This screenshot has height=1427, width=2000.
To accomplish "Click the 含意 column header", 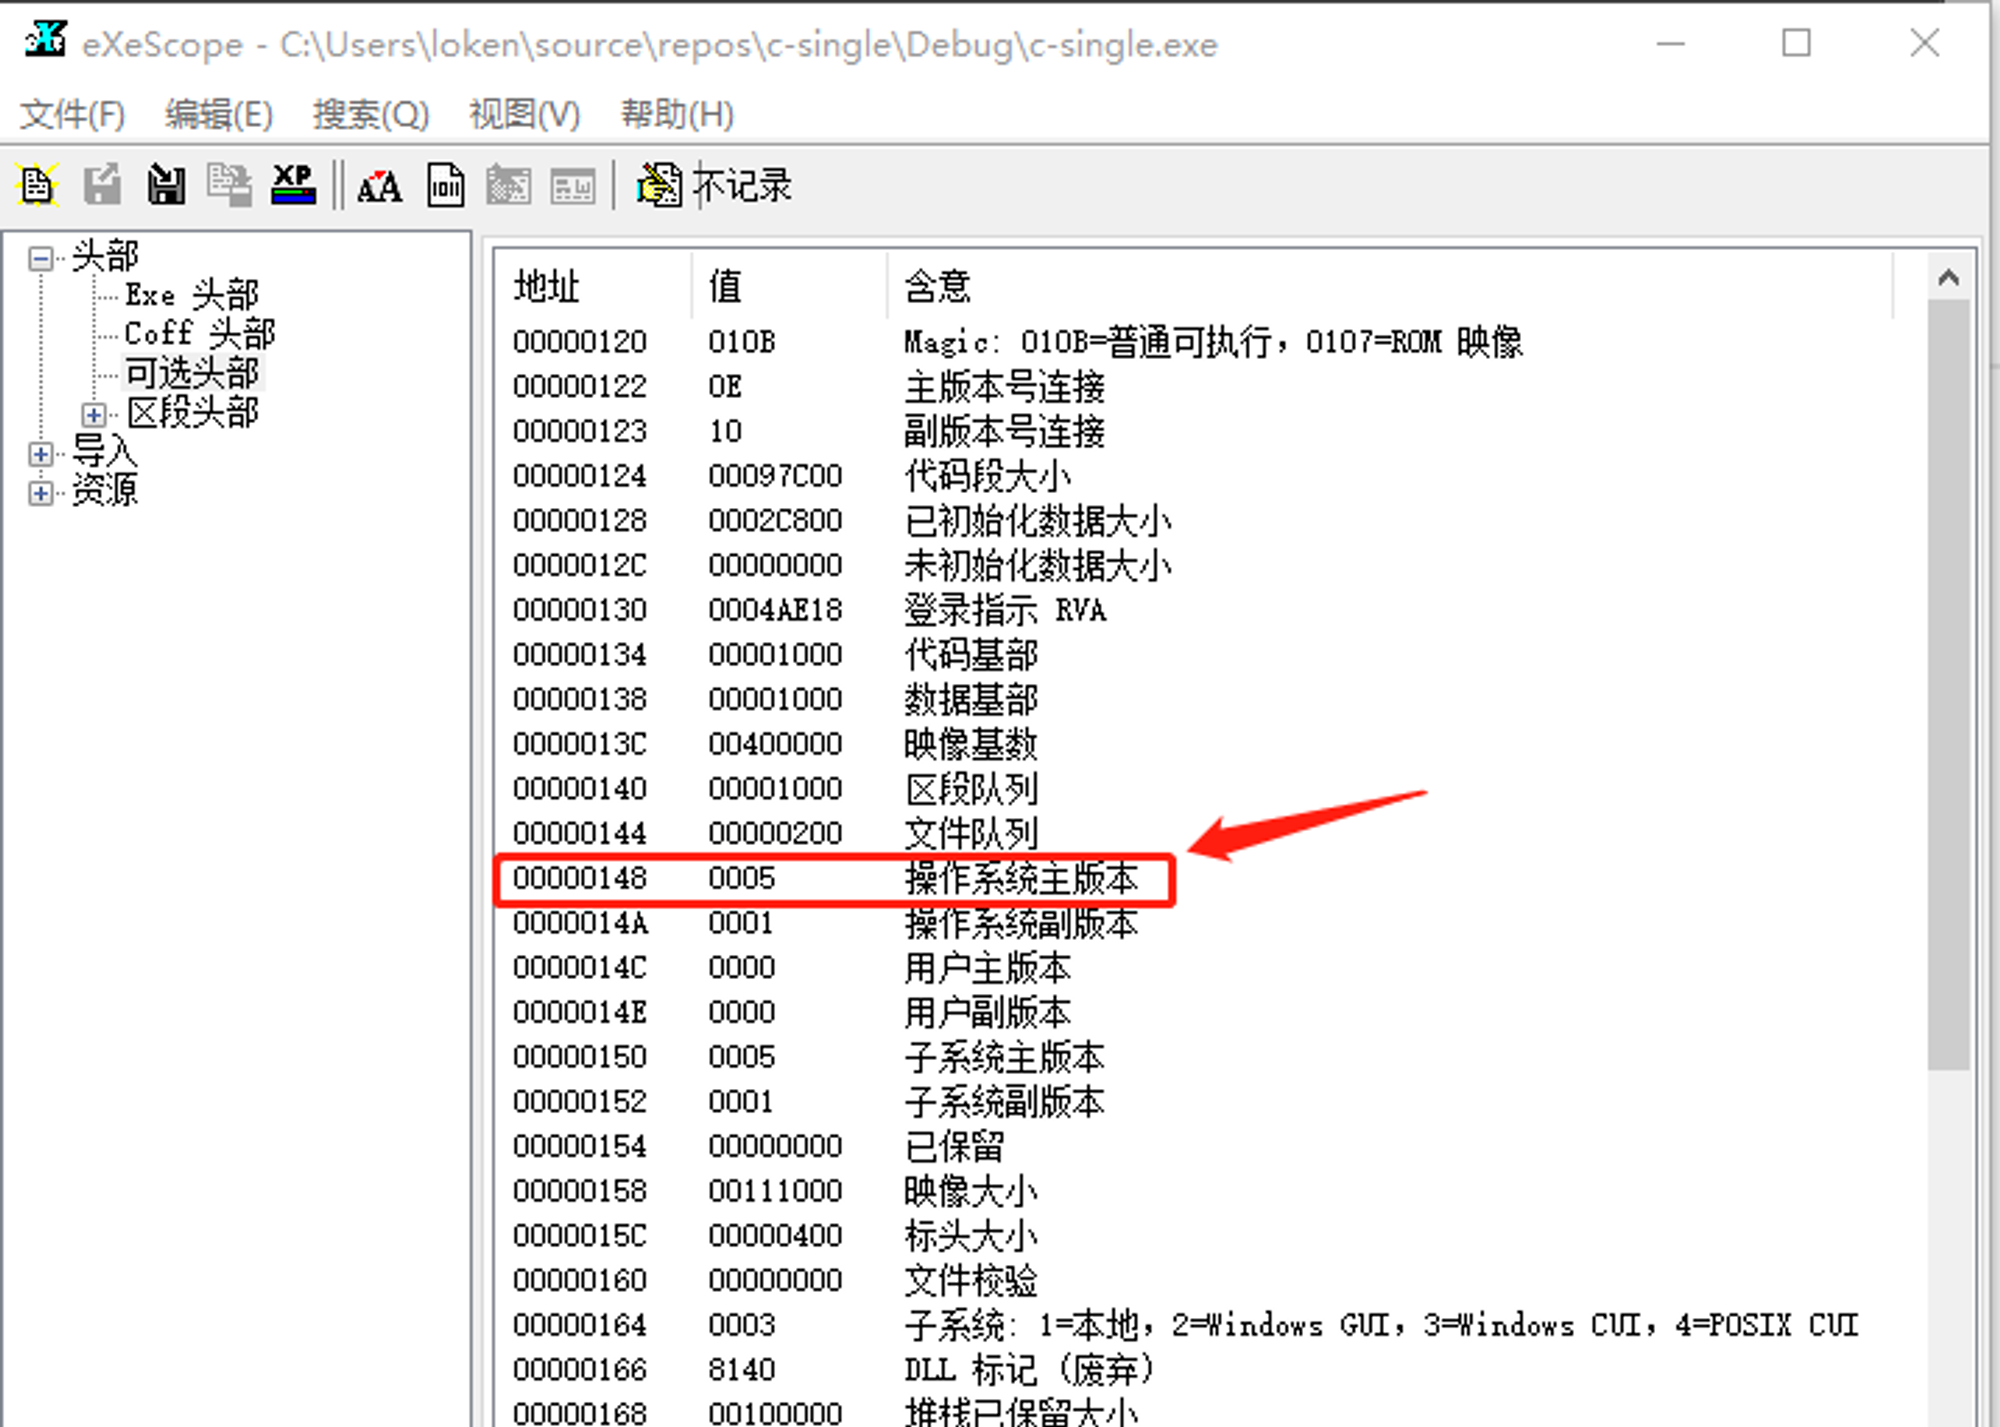I will (1390, 286).
